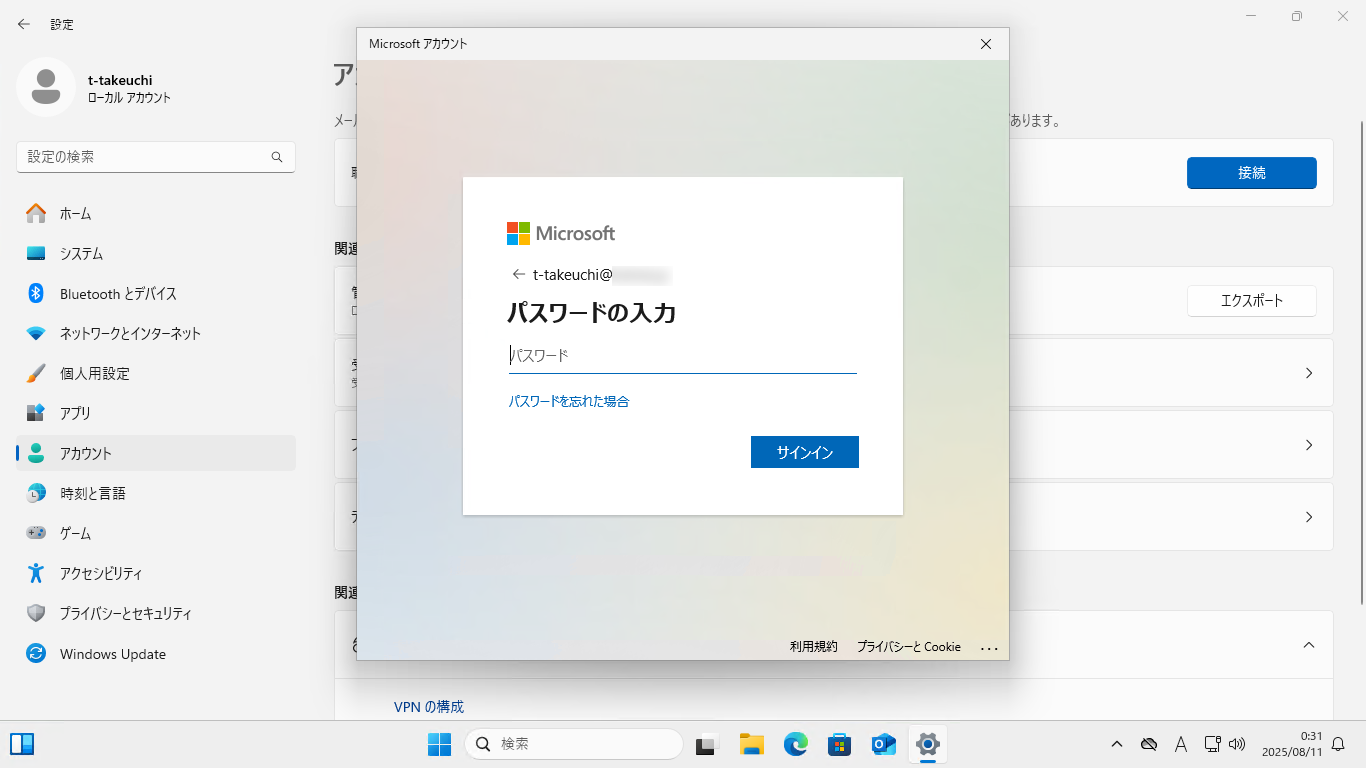Open Outlook from the taskbar
This screenshot has height=768, width=1366.
click(884, 744)
